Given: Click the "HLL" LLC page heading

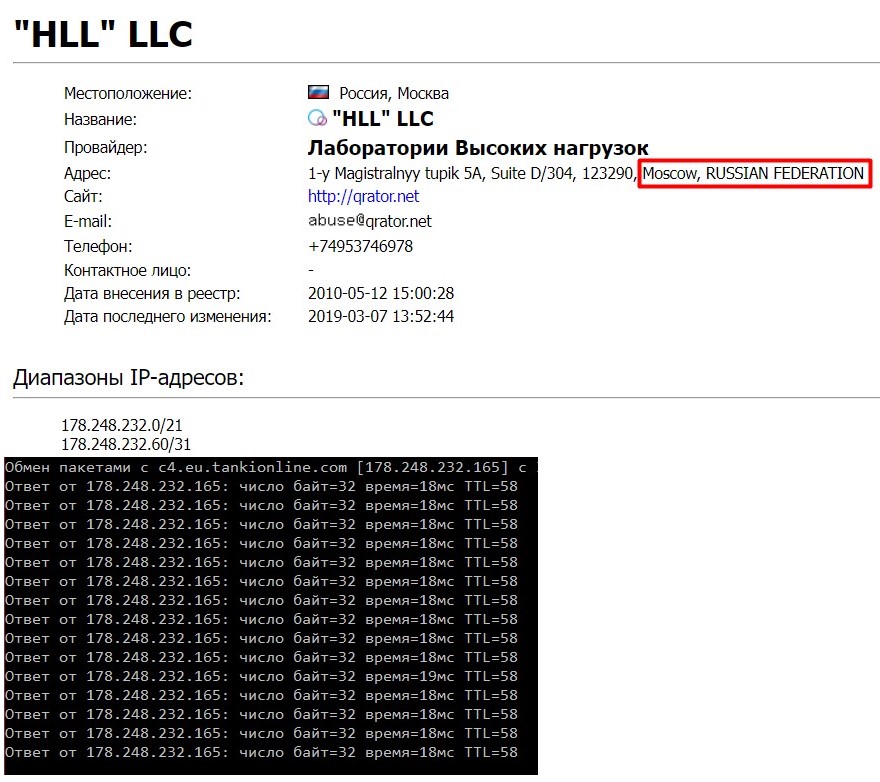Looking at the screenshot, I should click(x=103, y=34).
